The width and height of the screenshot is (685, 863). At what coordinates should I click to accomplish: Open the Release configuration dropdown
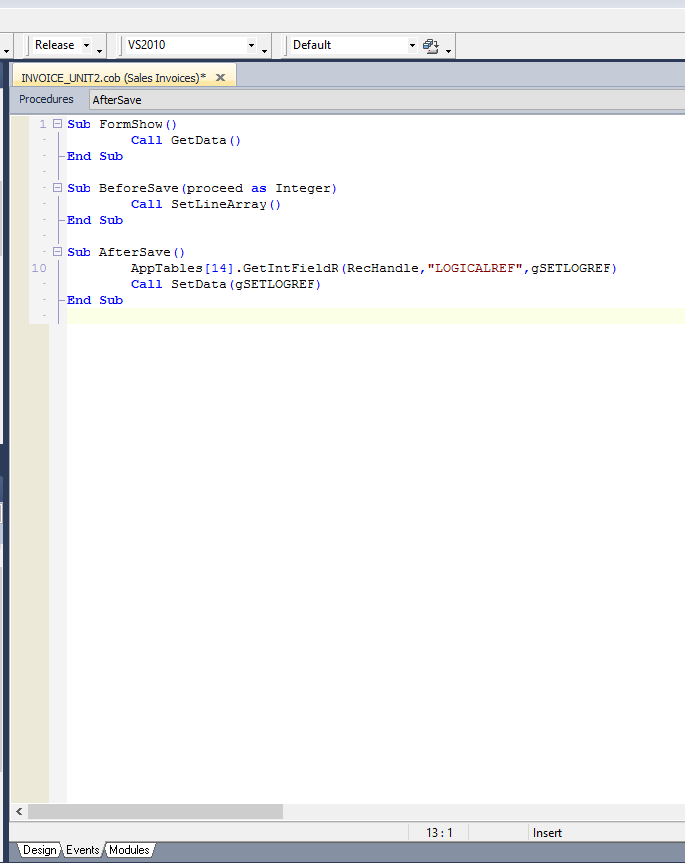[x=86, y=45]
